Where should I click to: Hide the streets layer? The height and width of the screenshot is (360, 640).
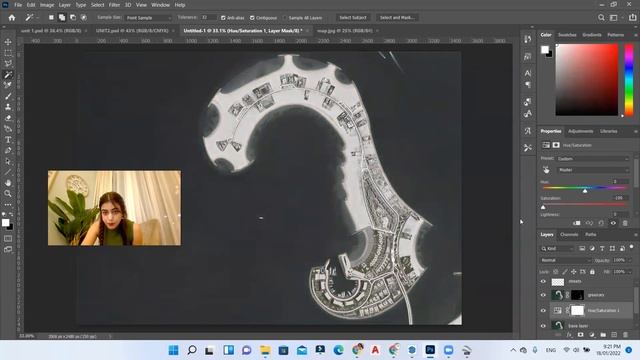click(543, 282)
